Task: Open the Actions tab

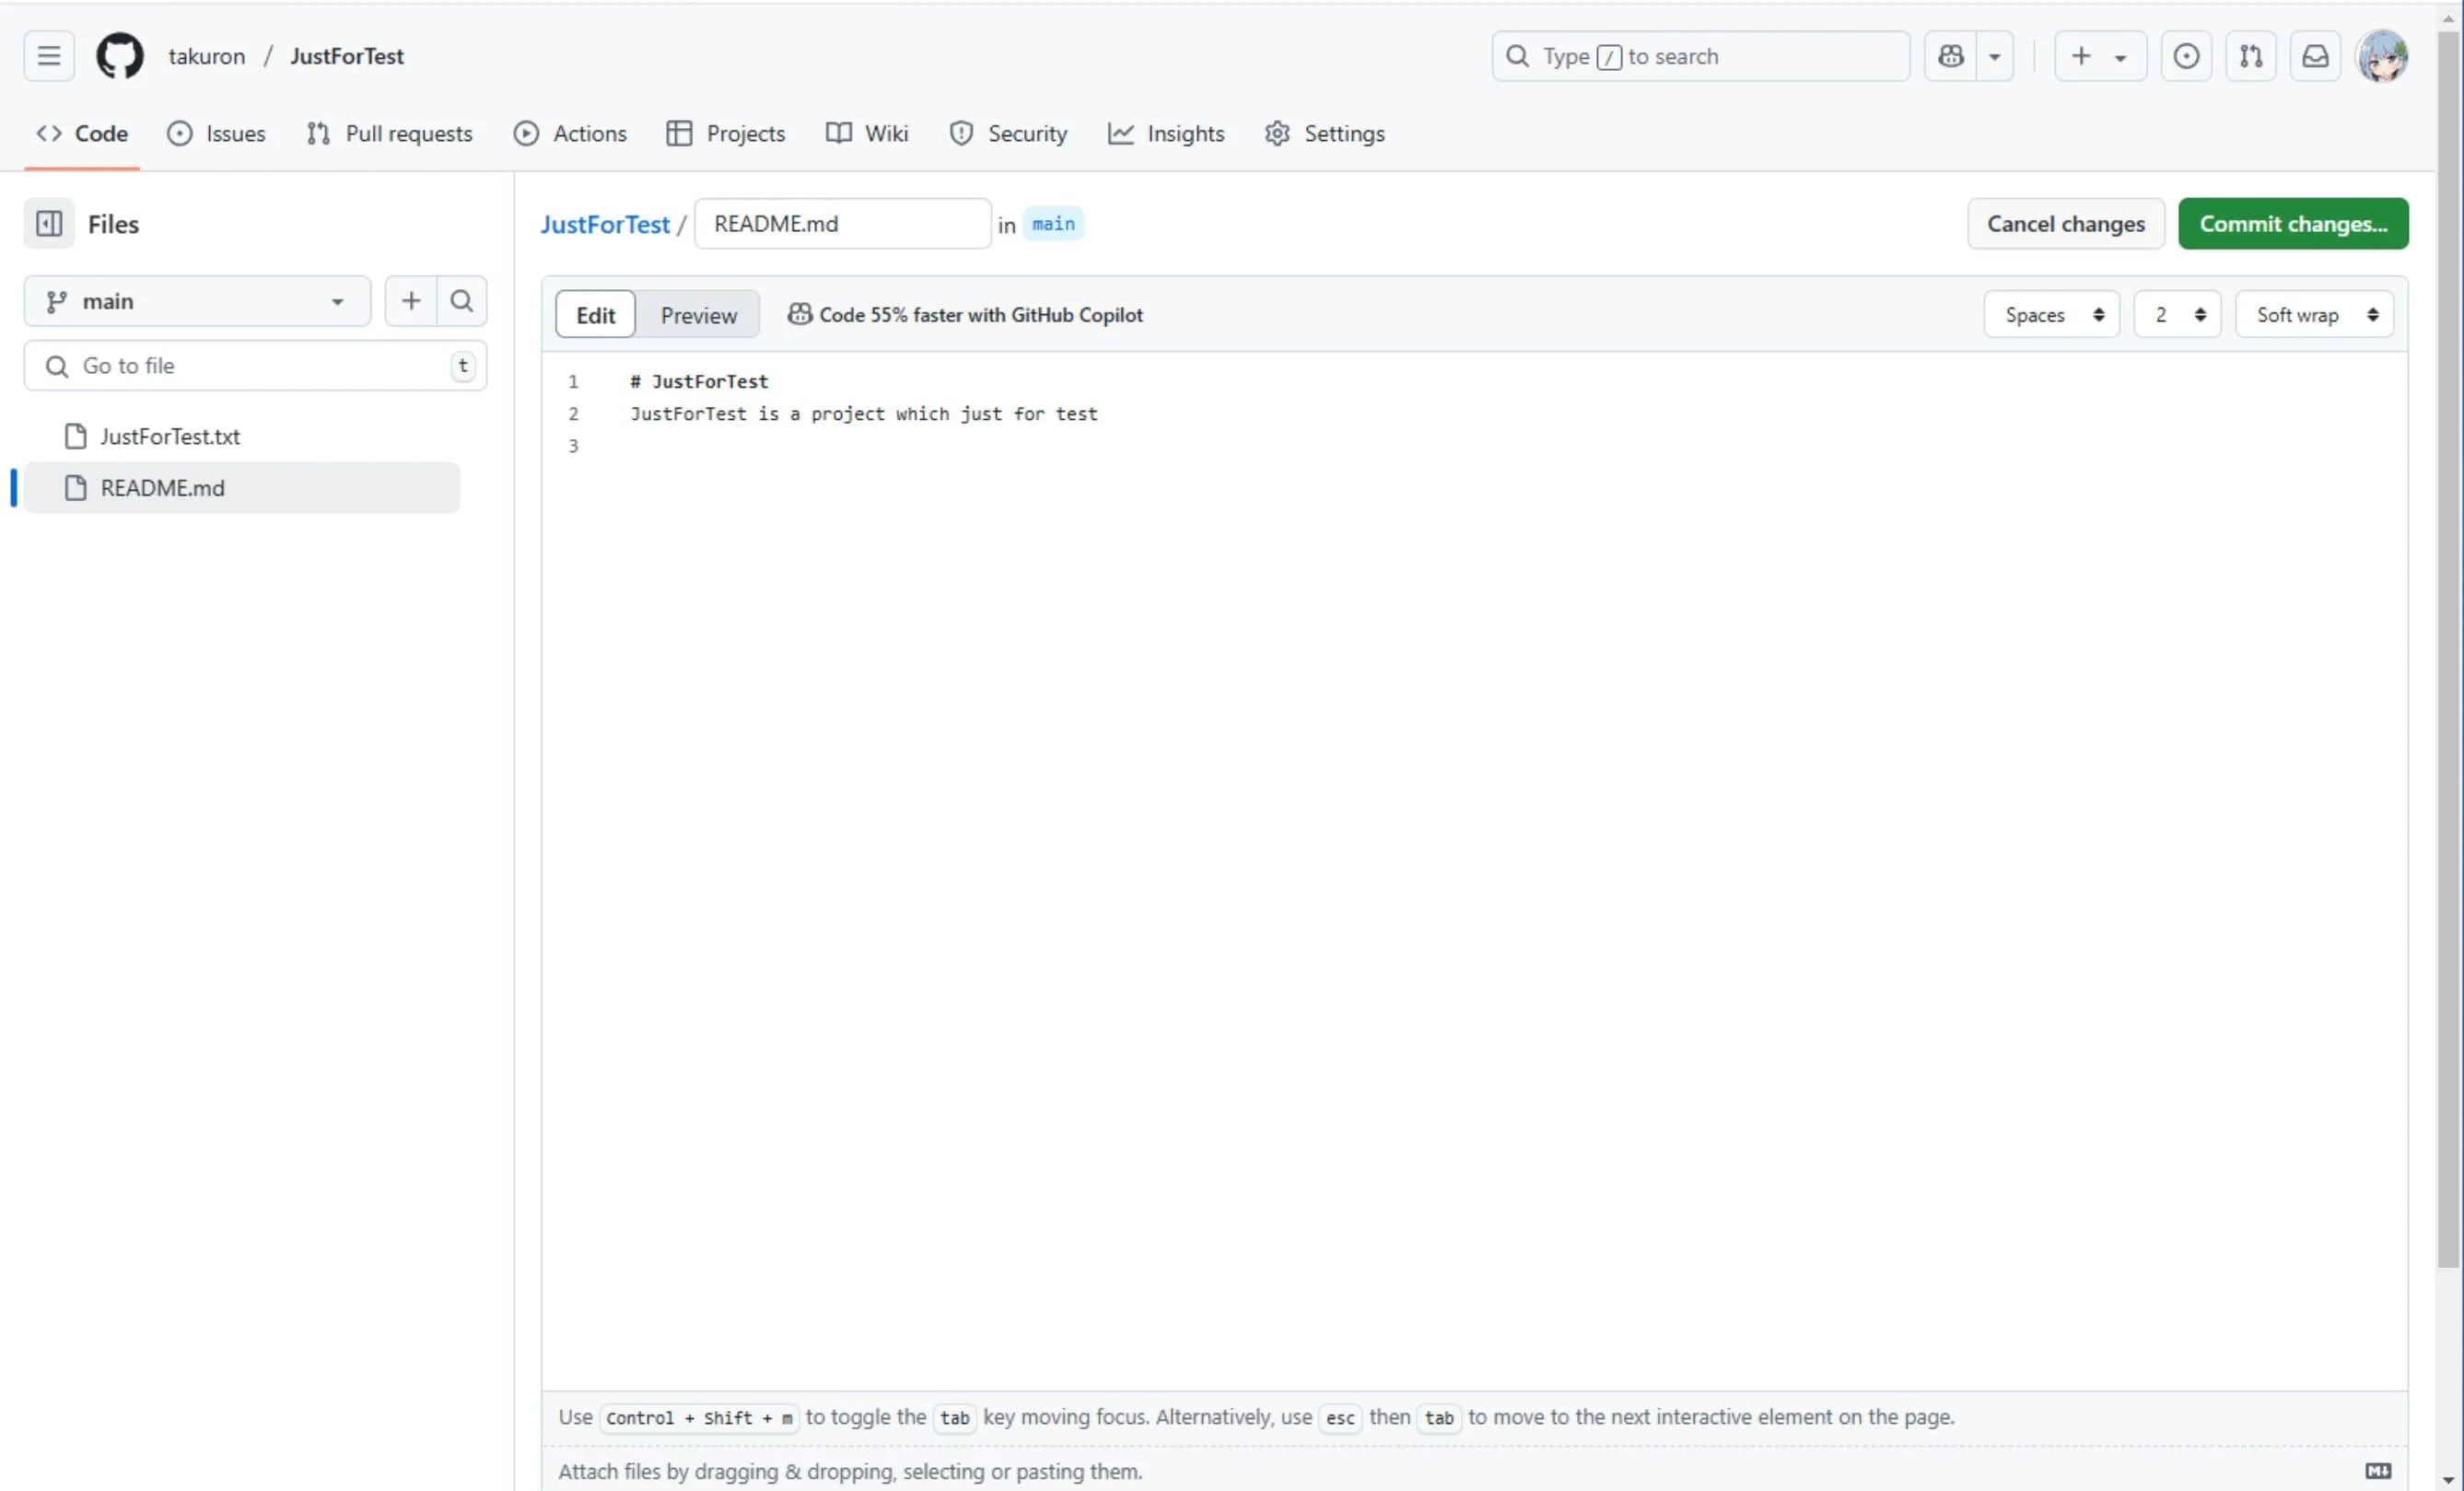Action: tap(570, 133)
